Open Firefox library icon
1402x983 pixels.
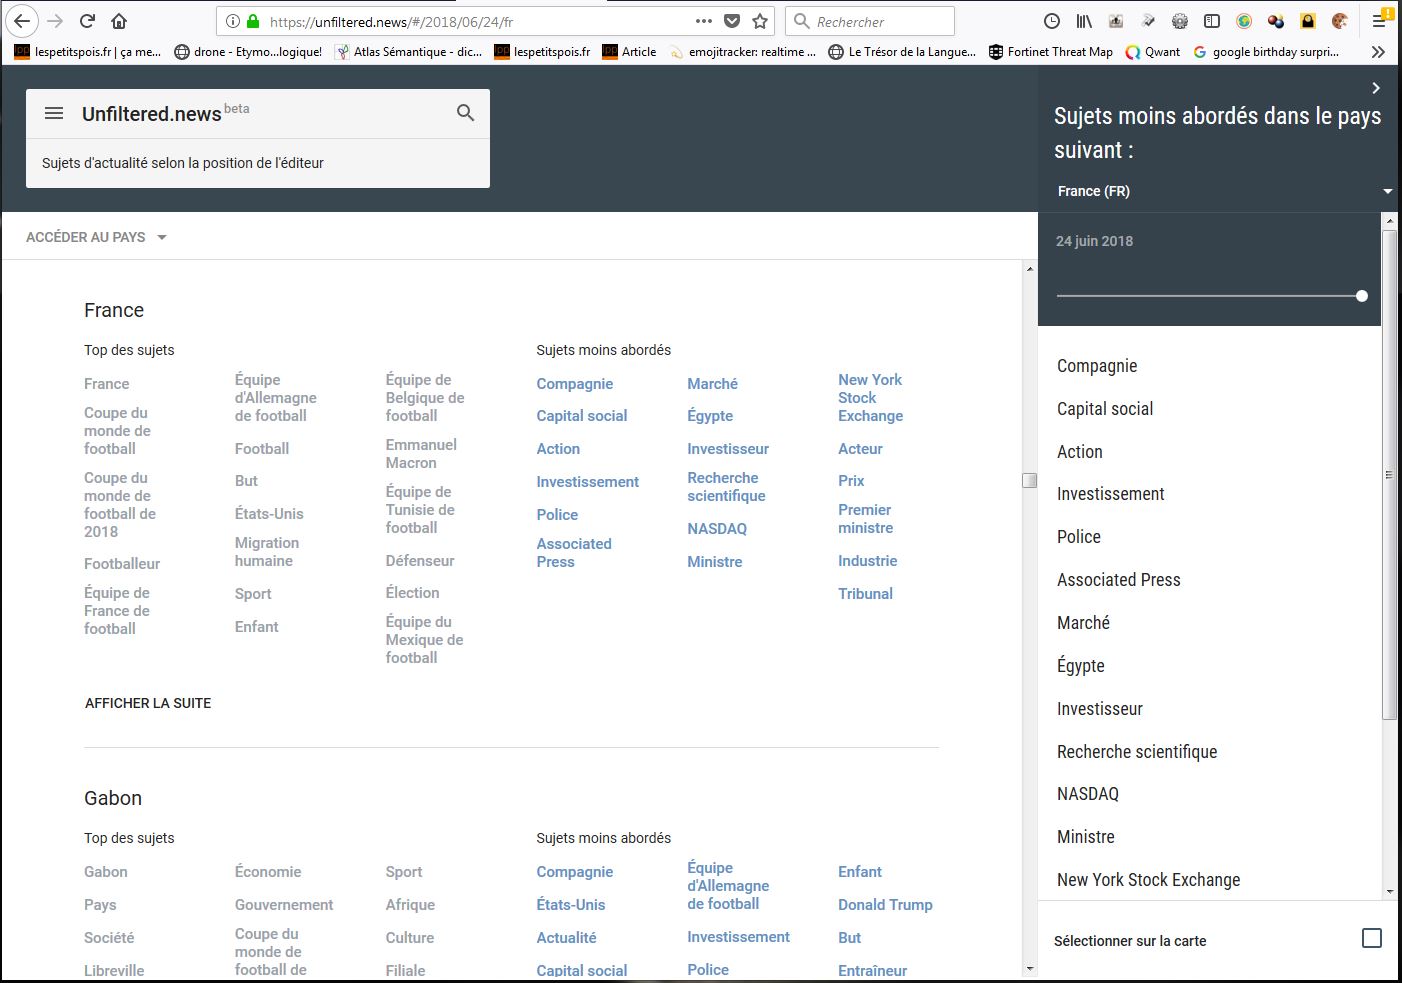[1084, 21]
